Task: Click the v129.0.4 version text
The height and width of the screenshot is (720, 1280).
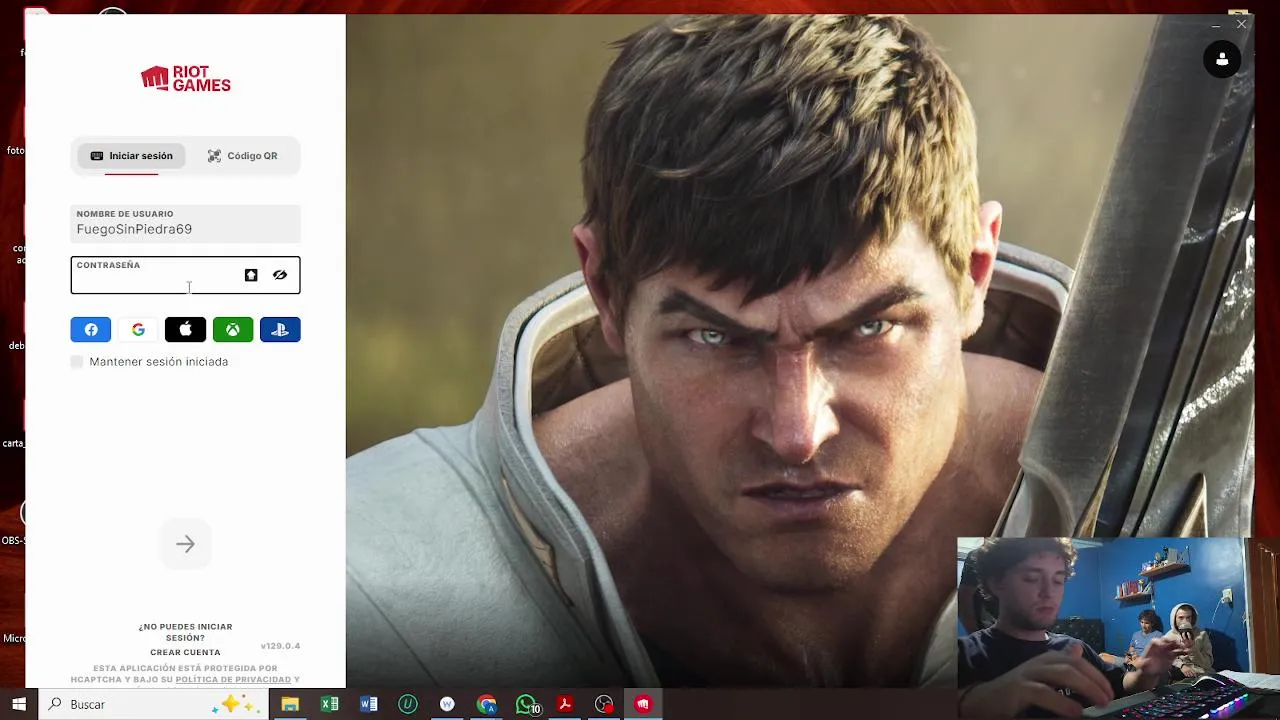Action: (280, 646)
